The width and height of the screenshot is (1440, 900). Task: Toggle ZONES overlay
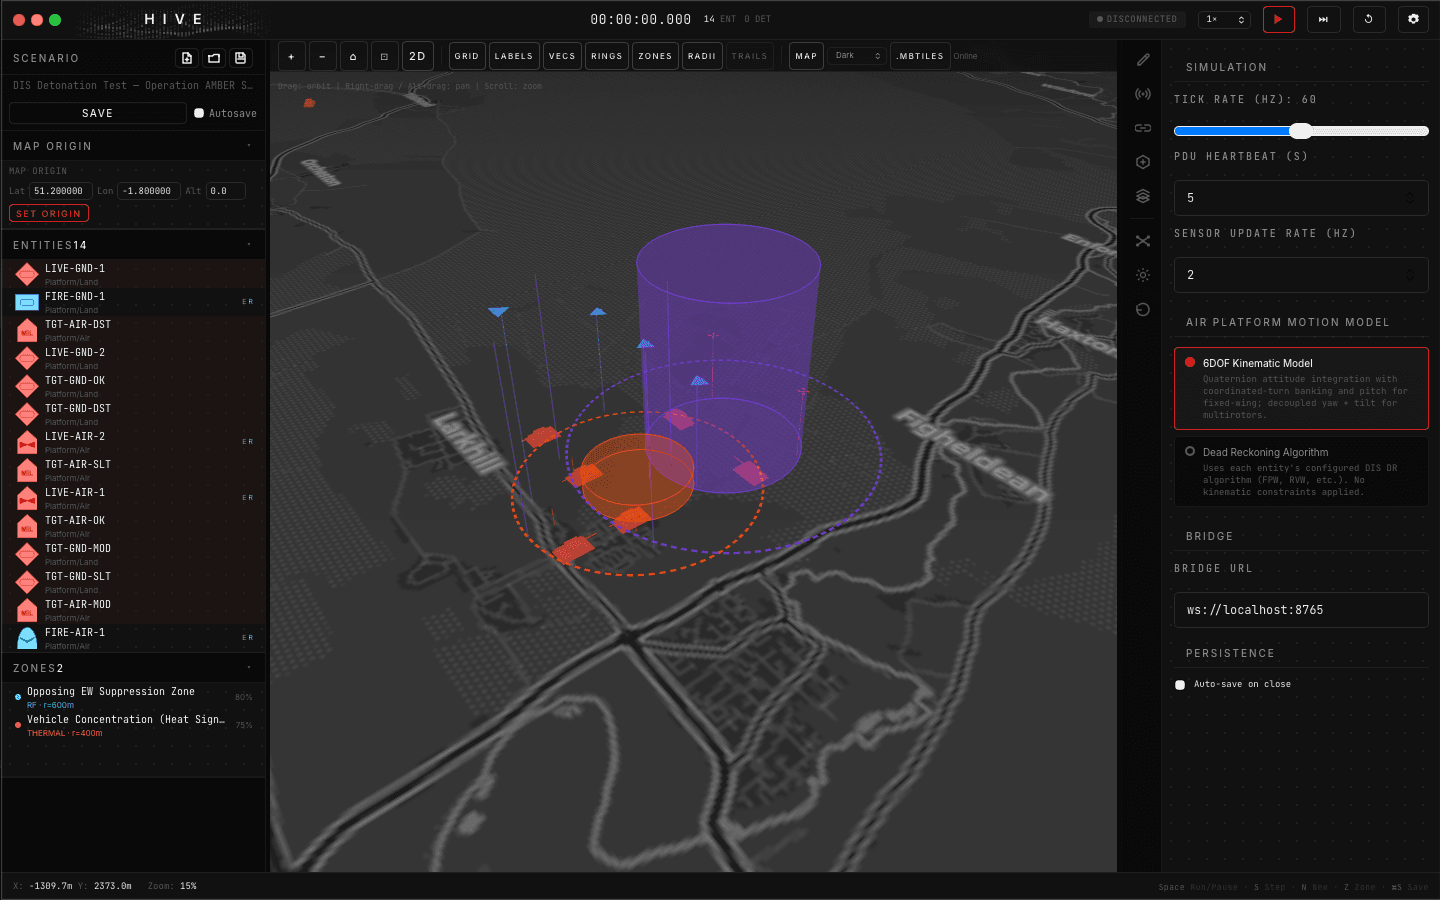(655, 56)
